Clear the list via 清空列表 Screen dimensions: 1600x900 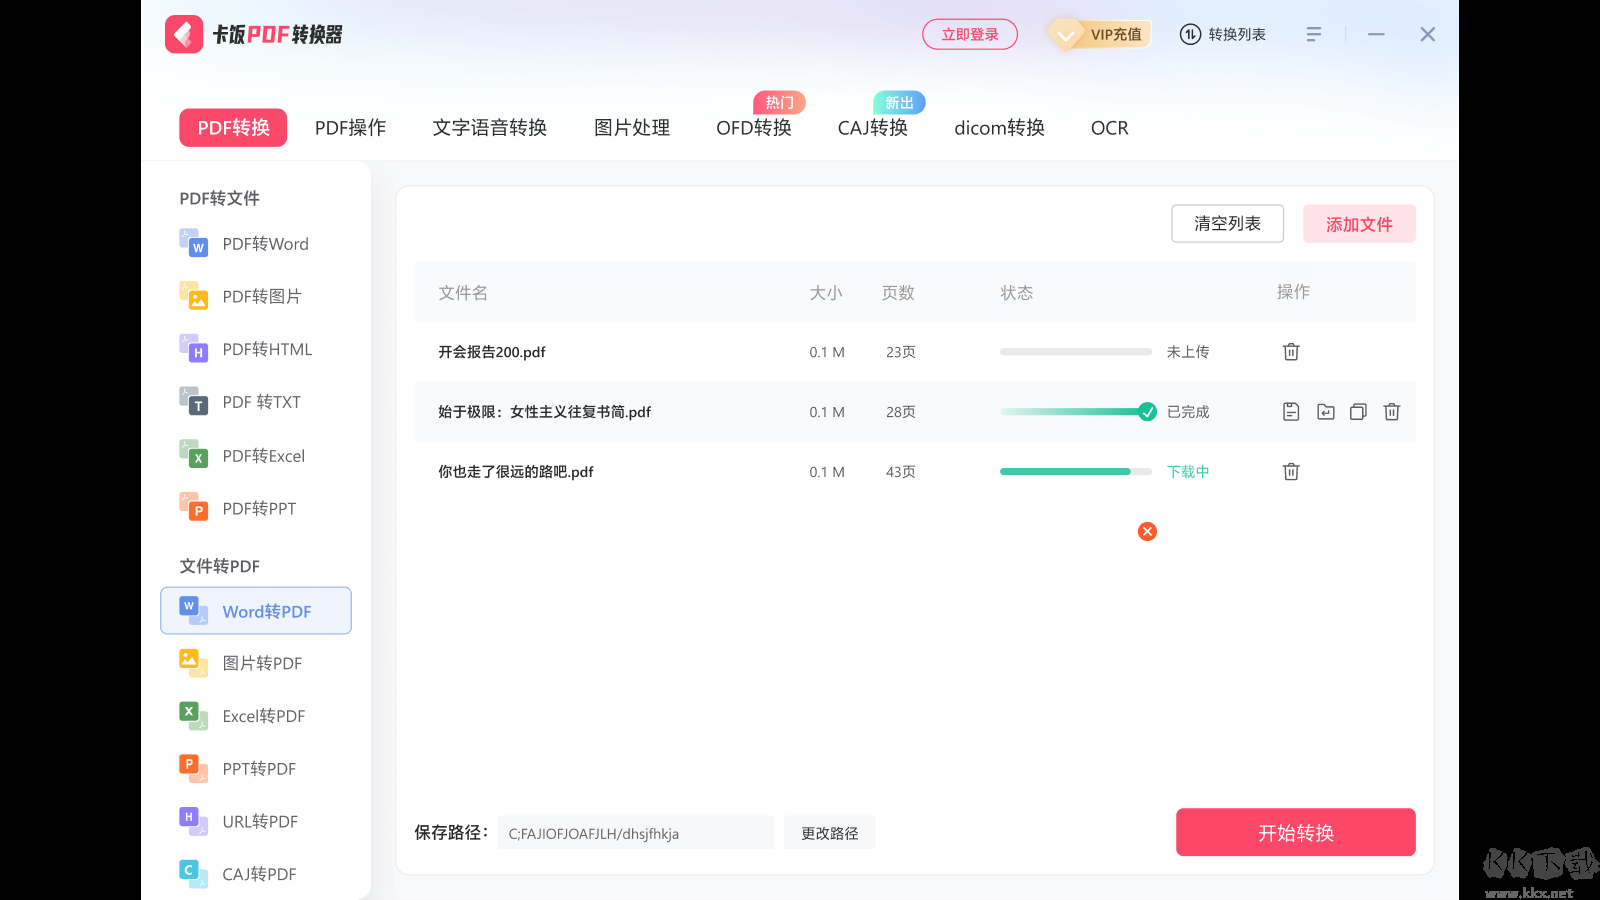(1227, 223)
